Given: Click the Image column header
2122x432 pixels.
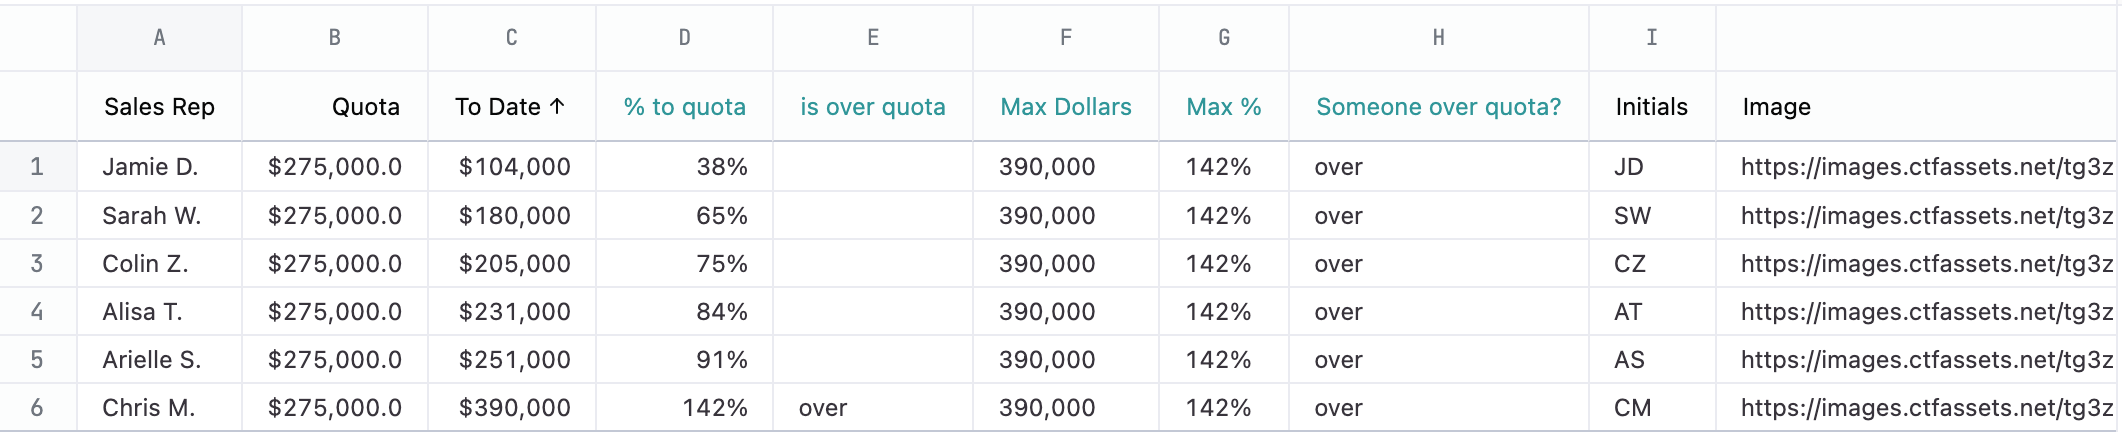Looking at the screenshot, I should (x=1776, y=107).
